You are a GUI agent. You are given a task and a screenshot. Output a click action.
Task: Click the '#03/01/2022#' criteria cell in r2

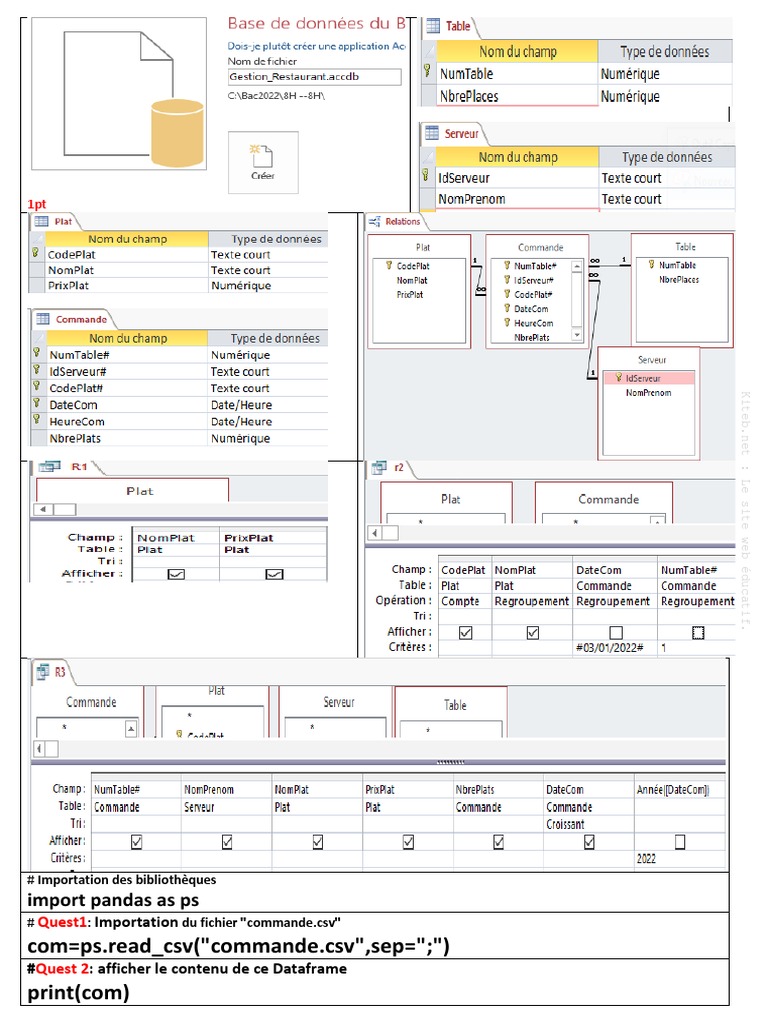(x=615, y=648)
